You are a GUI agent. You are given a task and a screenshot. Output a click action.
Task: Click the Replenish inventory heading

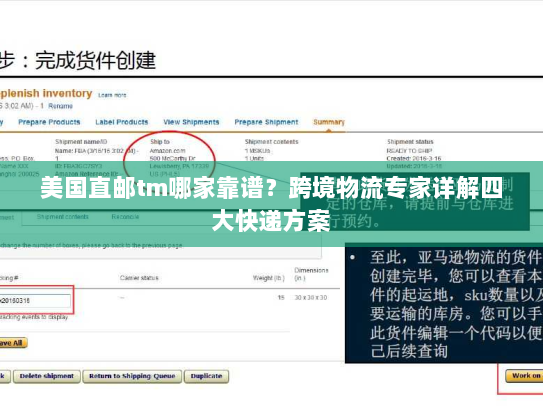46,93
